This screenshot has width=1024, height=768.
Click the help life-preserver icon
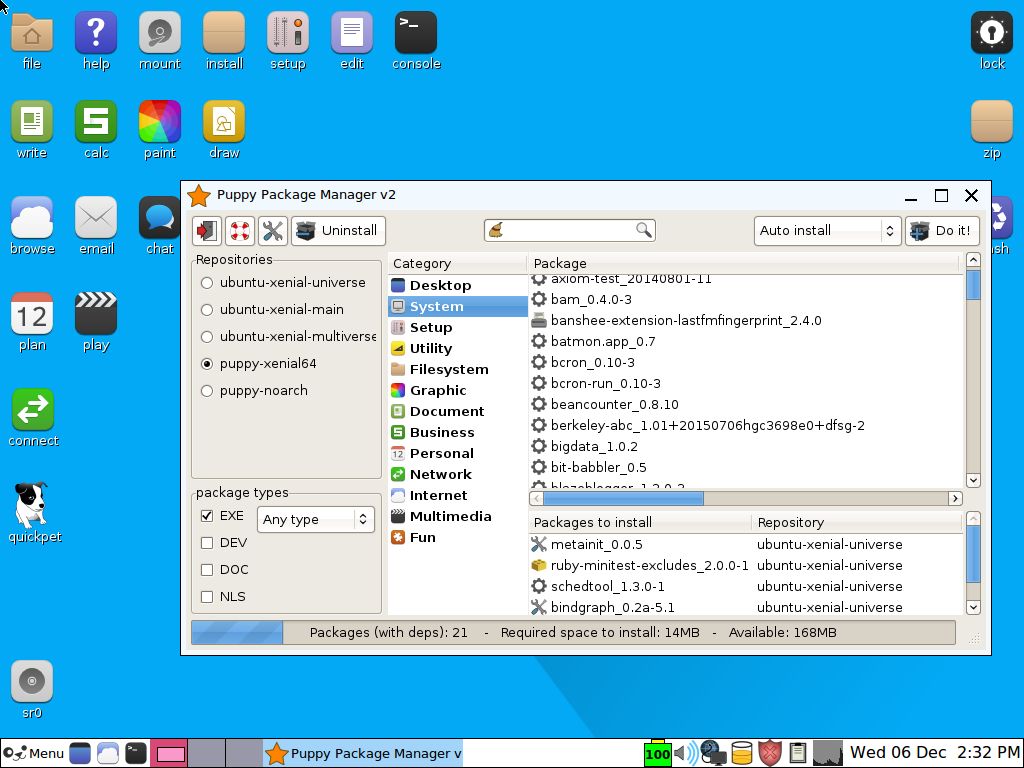(x=238, y=231)
